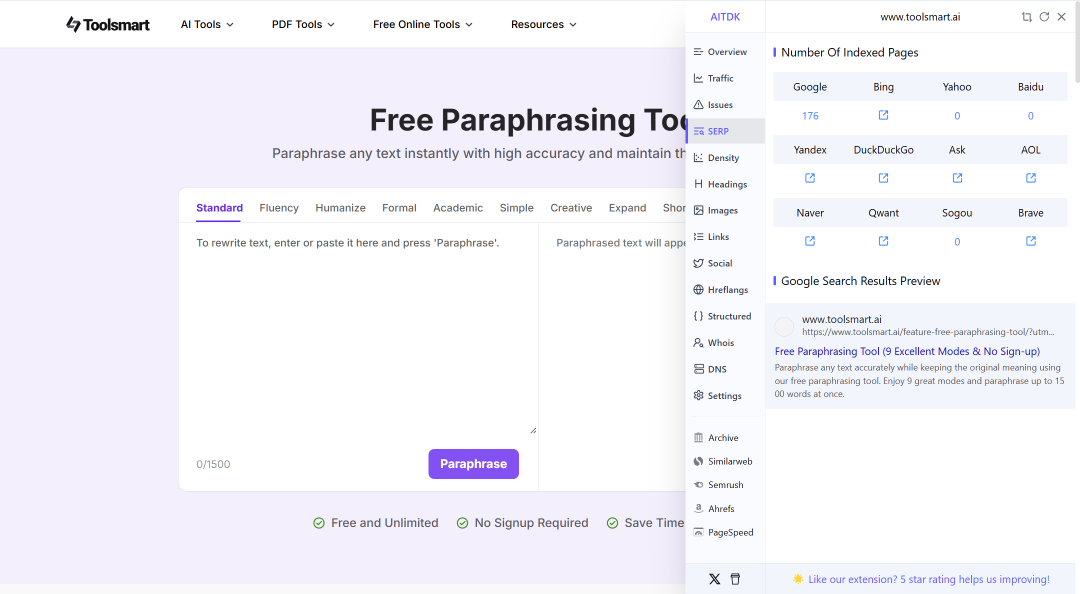Screen dimensions: 1080x594
Task: Click the Baidu indexed pages count 0
Action: [1030, 116]
